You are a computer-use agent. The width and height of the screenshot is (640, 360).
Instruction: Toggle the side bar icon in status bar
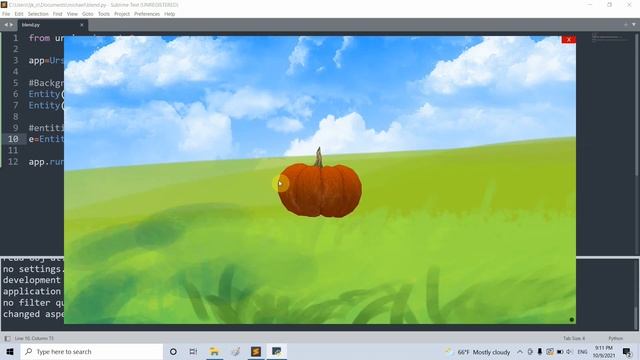pyautogui.click(x=7, y=338)
